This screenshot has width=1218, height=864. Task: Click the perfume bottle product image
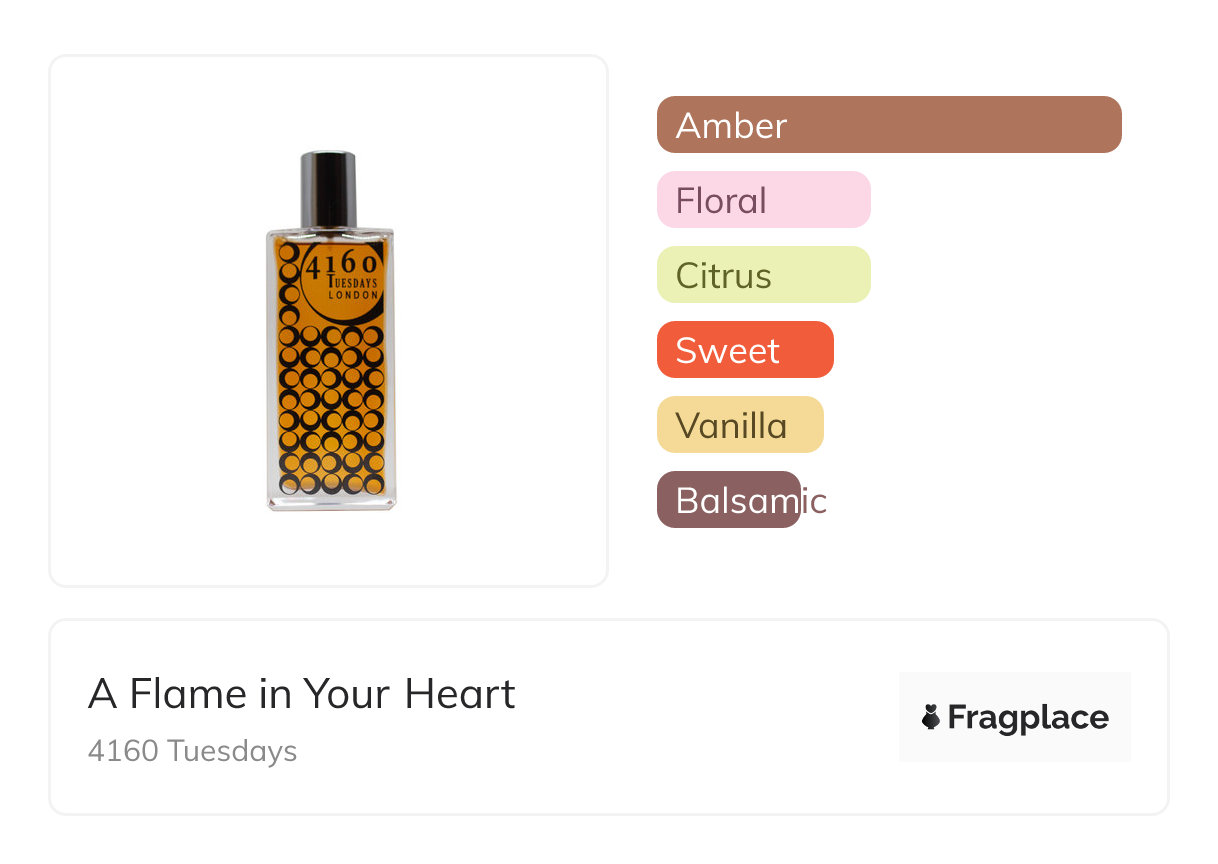(x=330, y=330)
